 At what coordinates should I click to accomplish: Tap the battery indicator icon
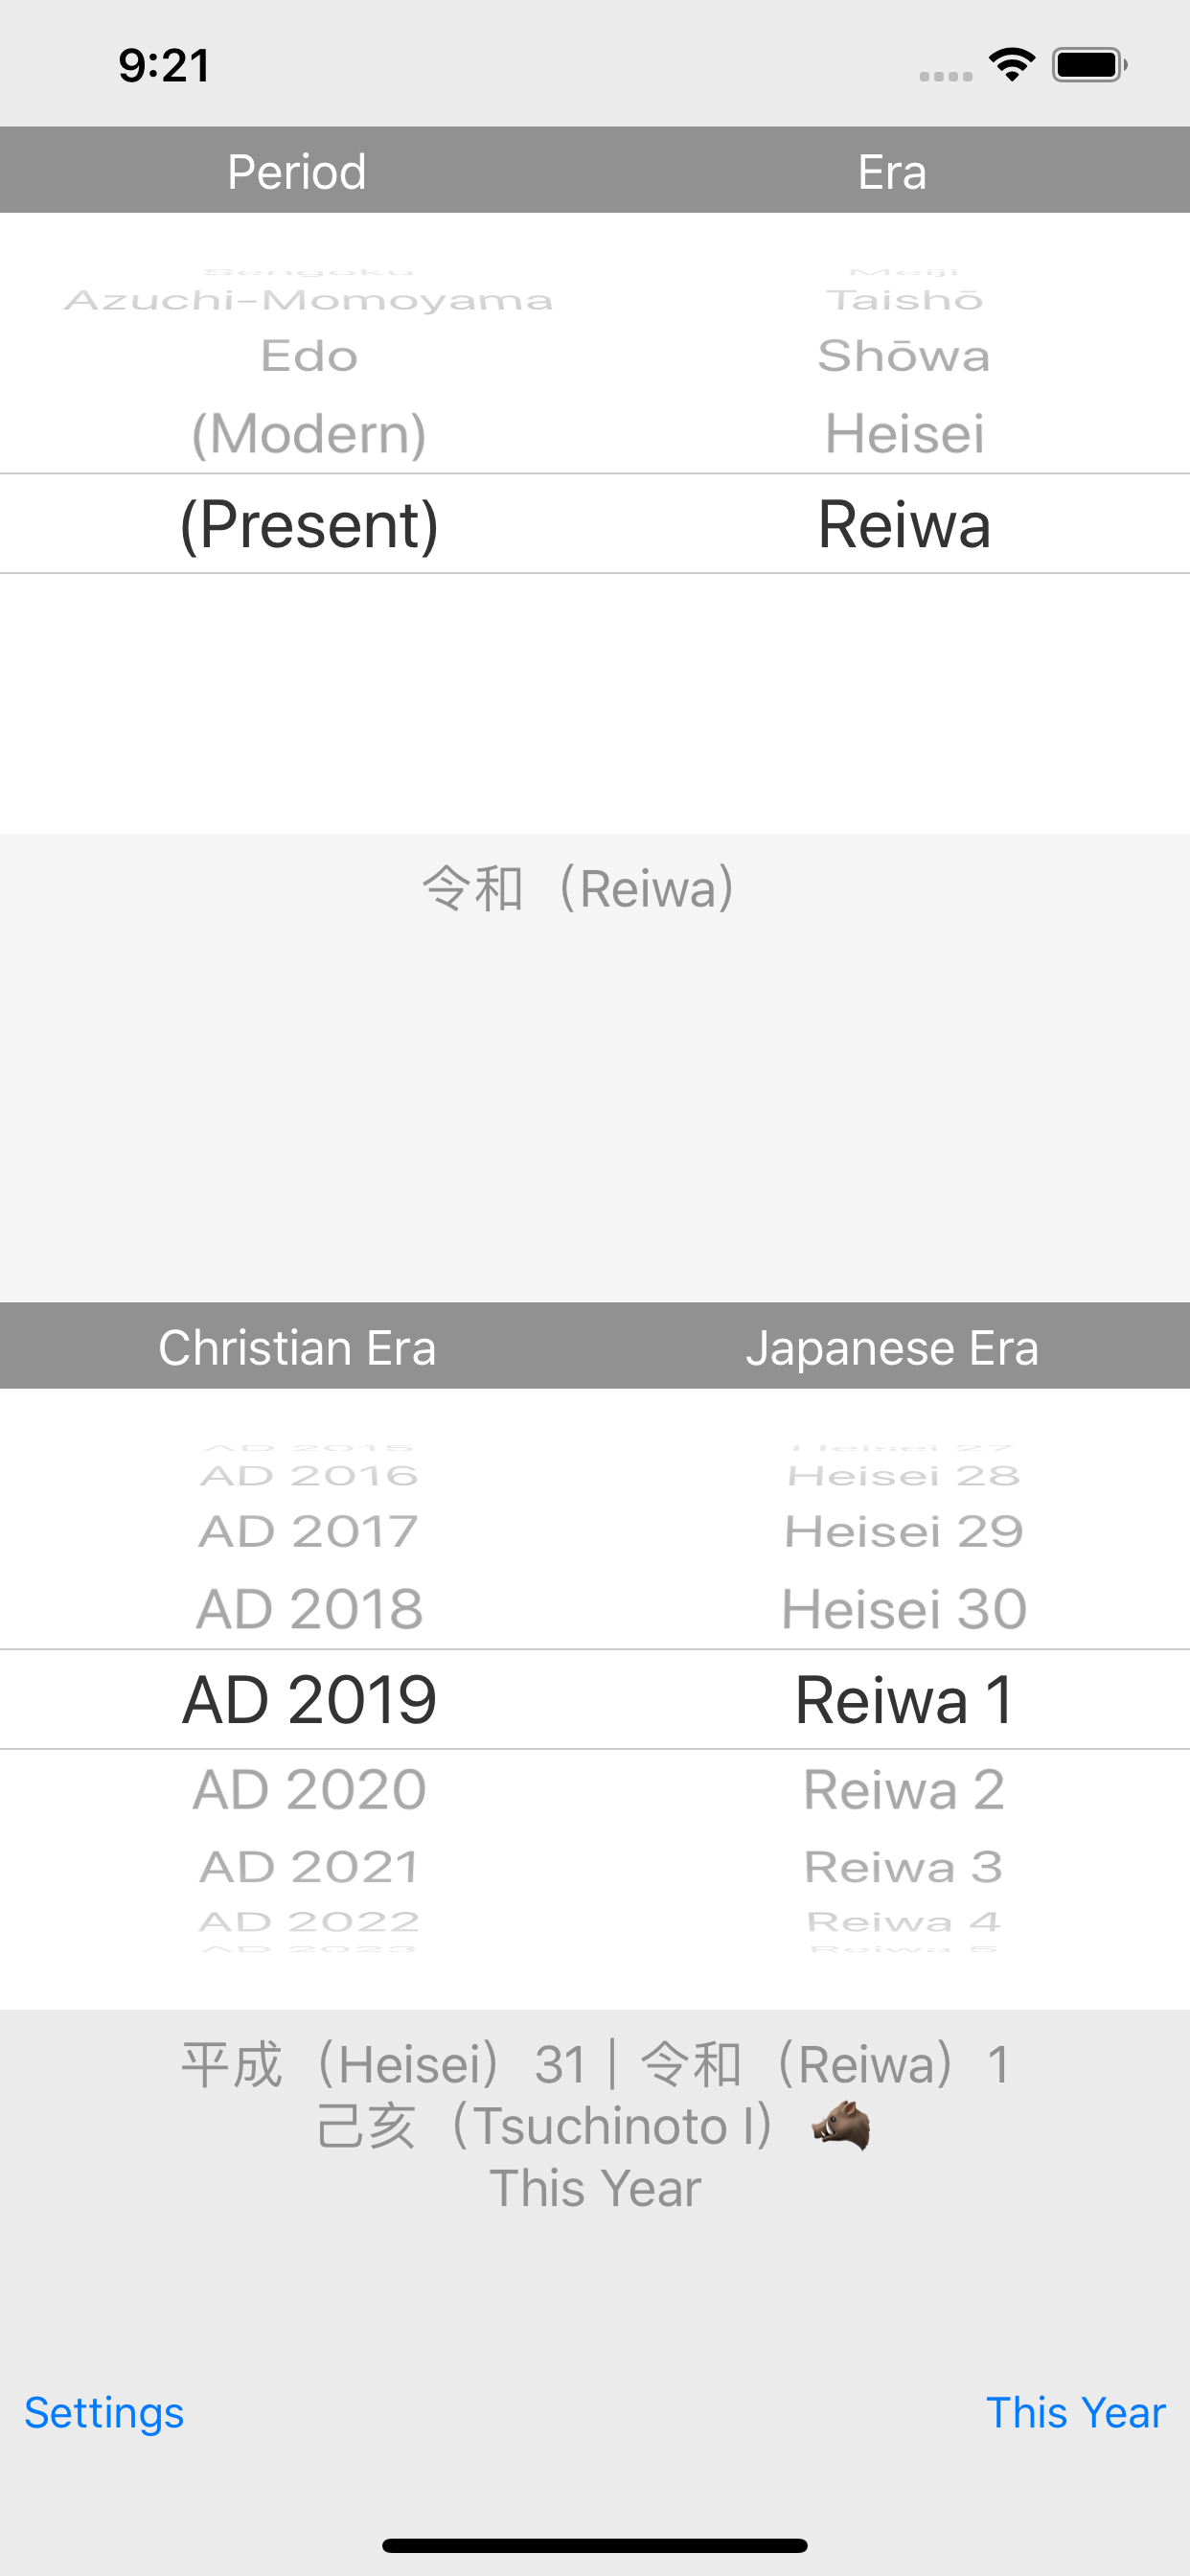1090,65
